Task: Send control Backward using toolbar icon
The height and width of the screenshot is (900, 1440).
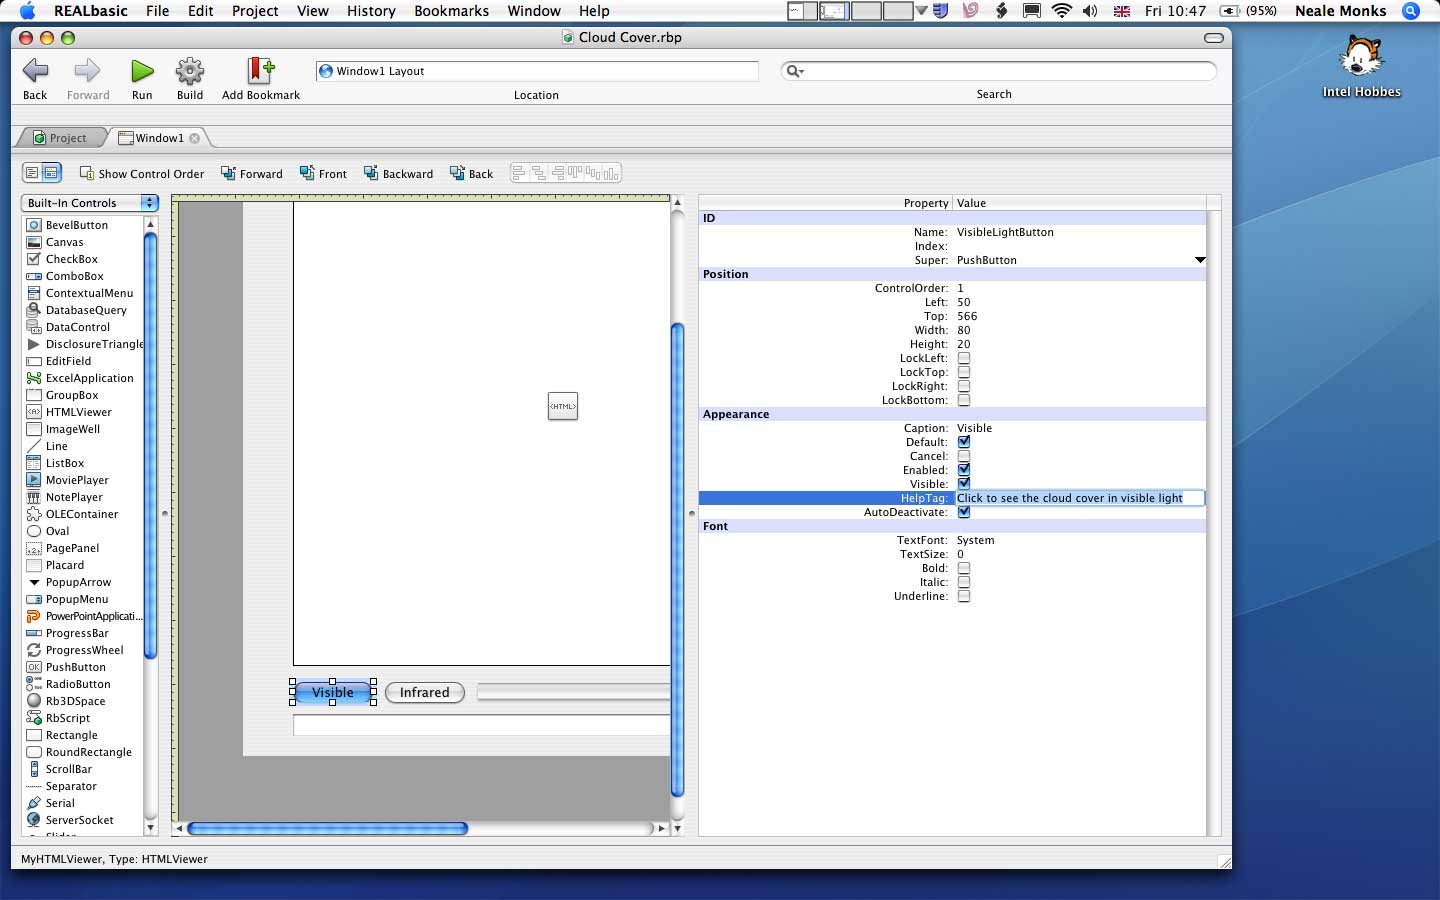Action: click(x=371, y=173)
